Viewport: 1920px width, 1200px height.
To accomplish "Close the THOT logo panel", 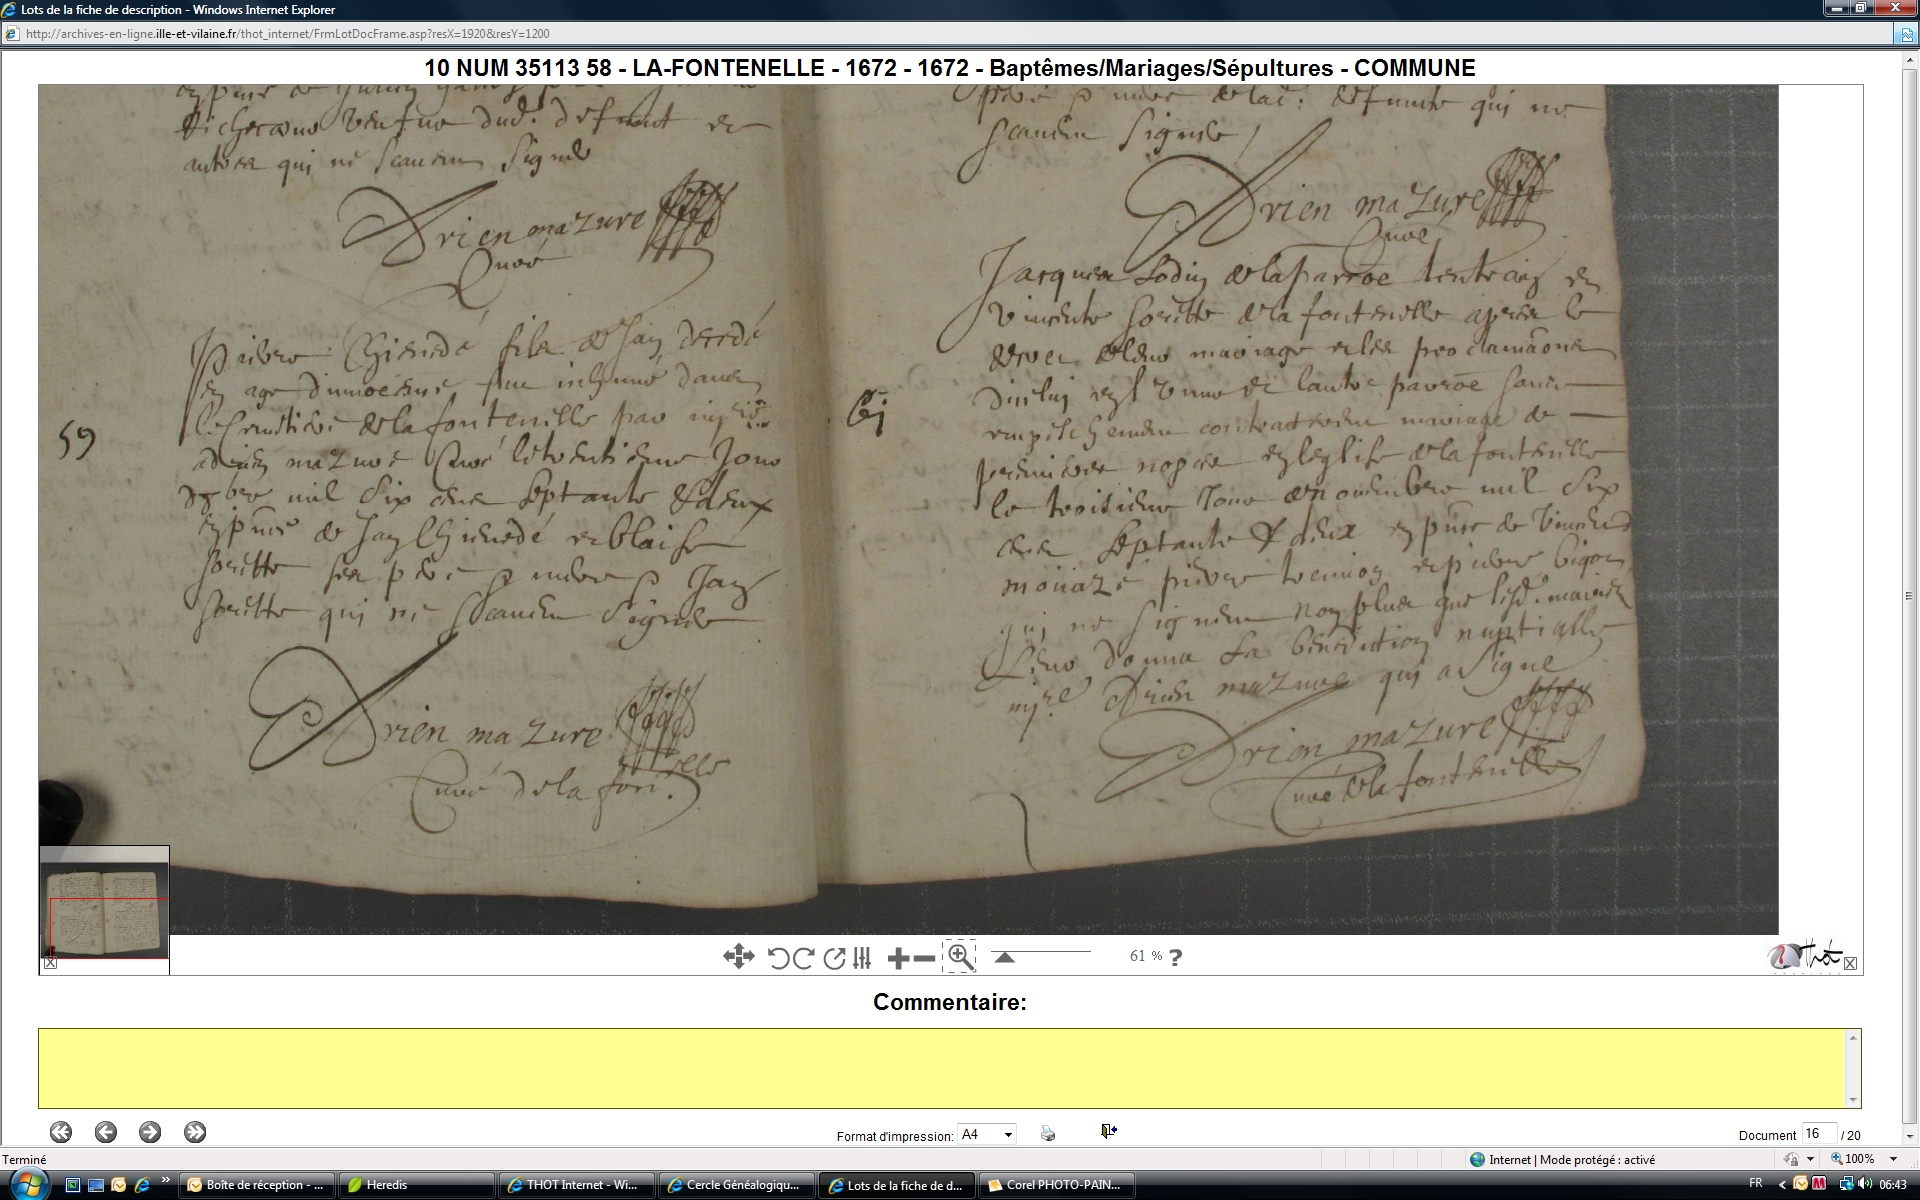I will pyautogui.click(x=1850, y=963).
